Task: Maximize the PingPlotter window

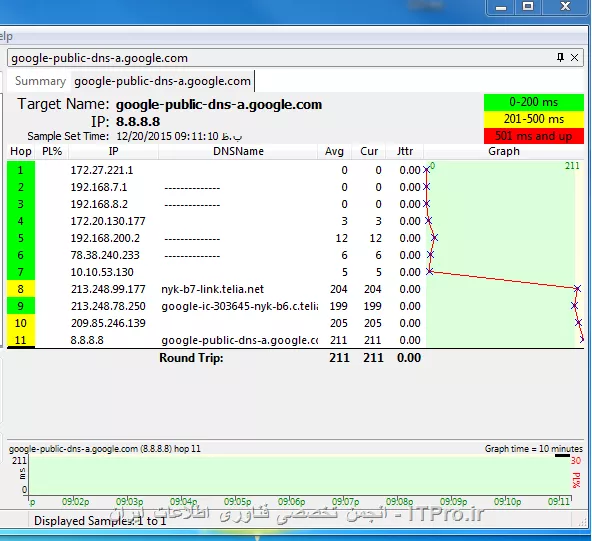Action: [528, 7]
